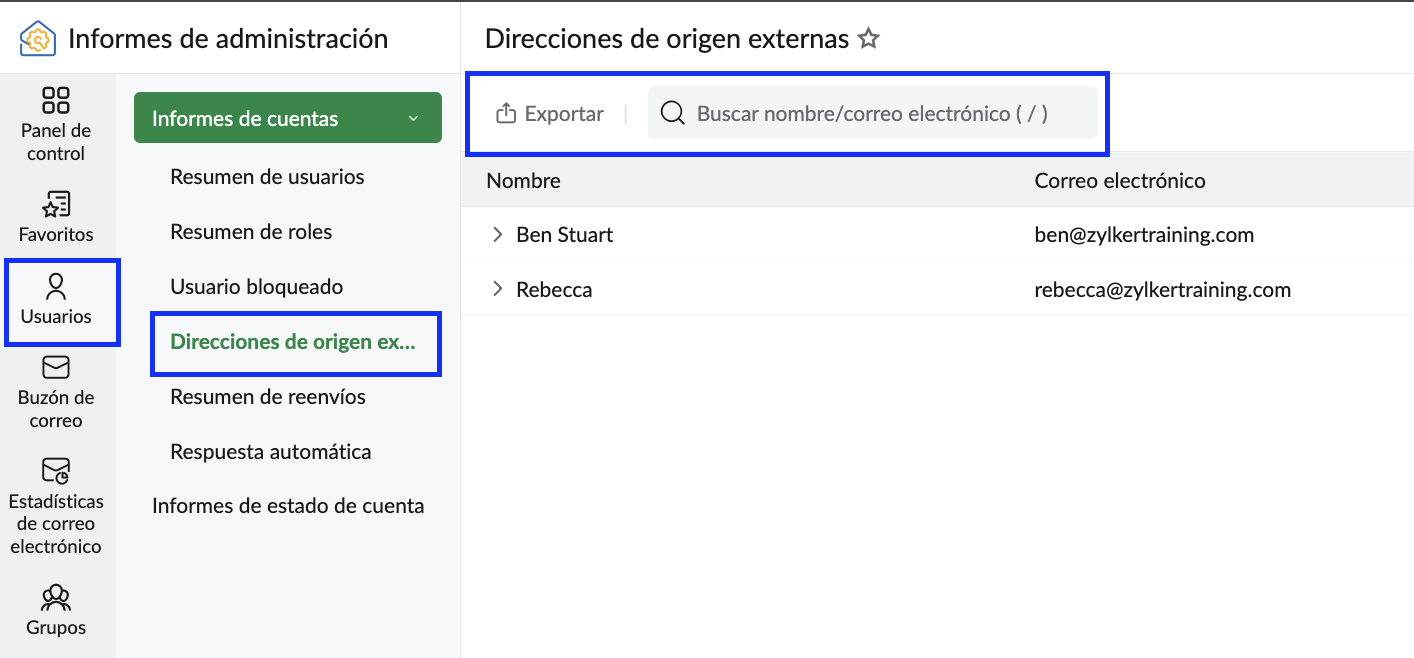Select the Rebecca name cell
Image resolution: width=1414 pixels, height=658 pixels.
554,290
